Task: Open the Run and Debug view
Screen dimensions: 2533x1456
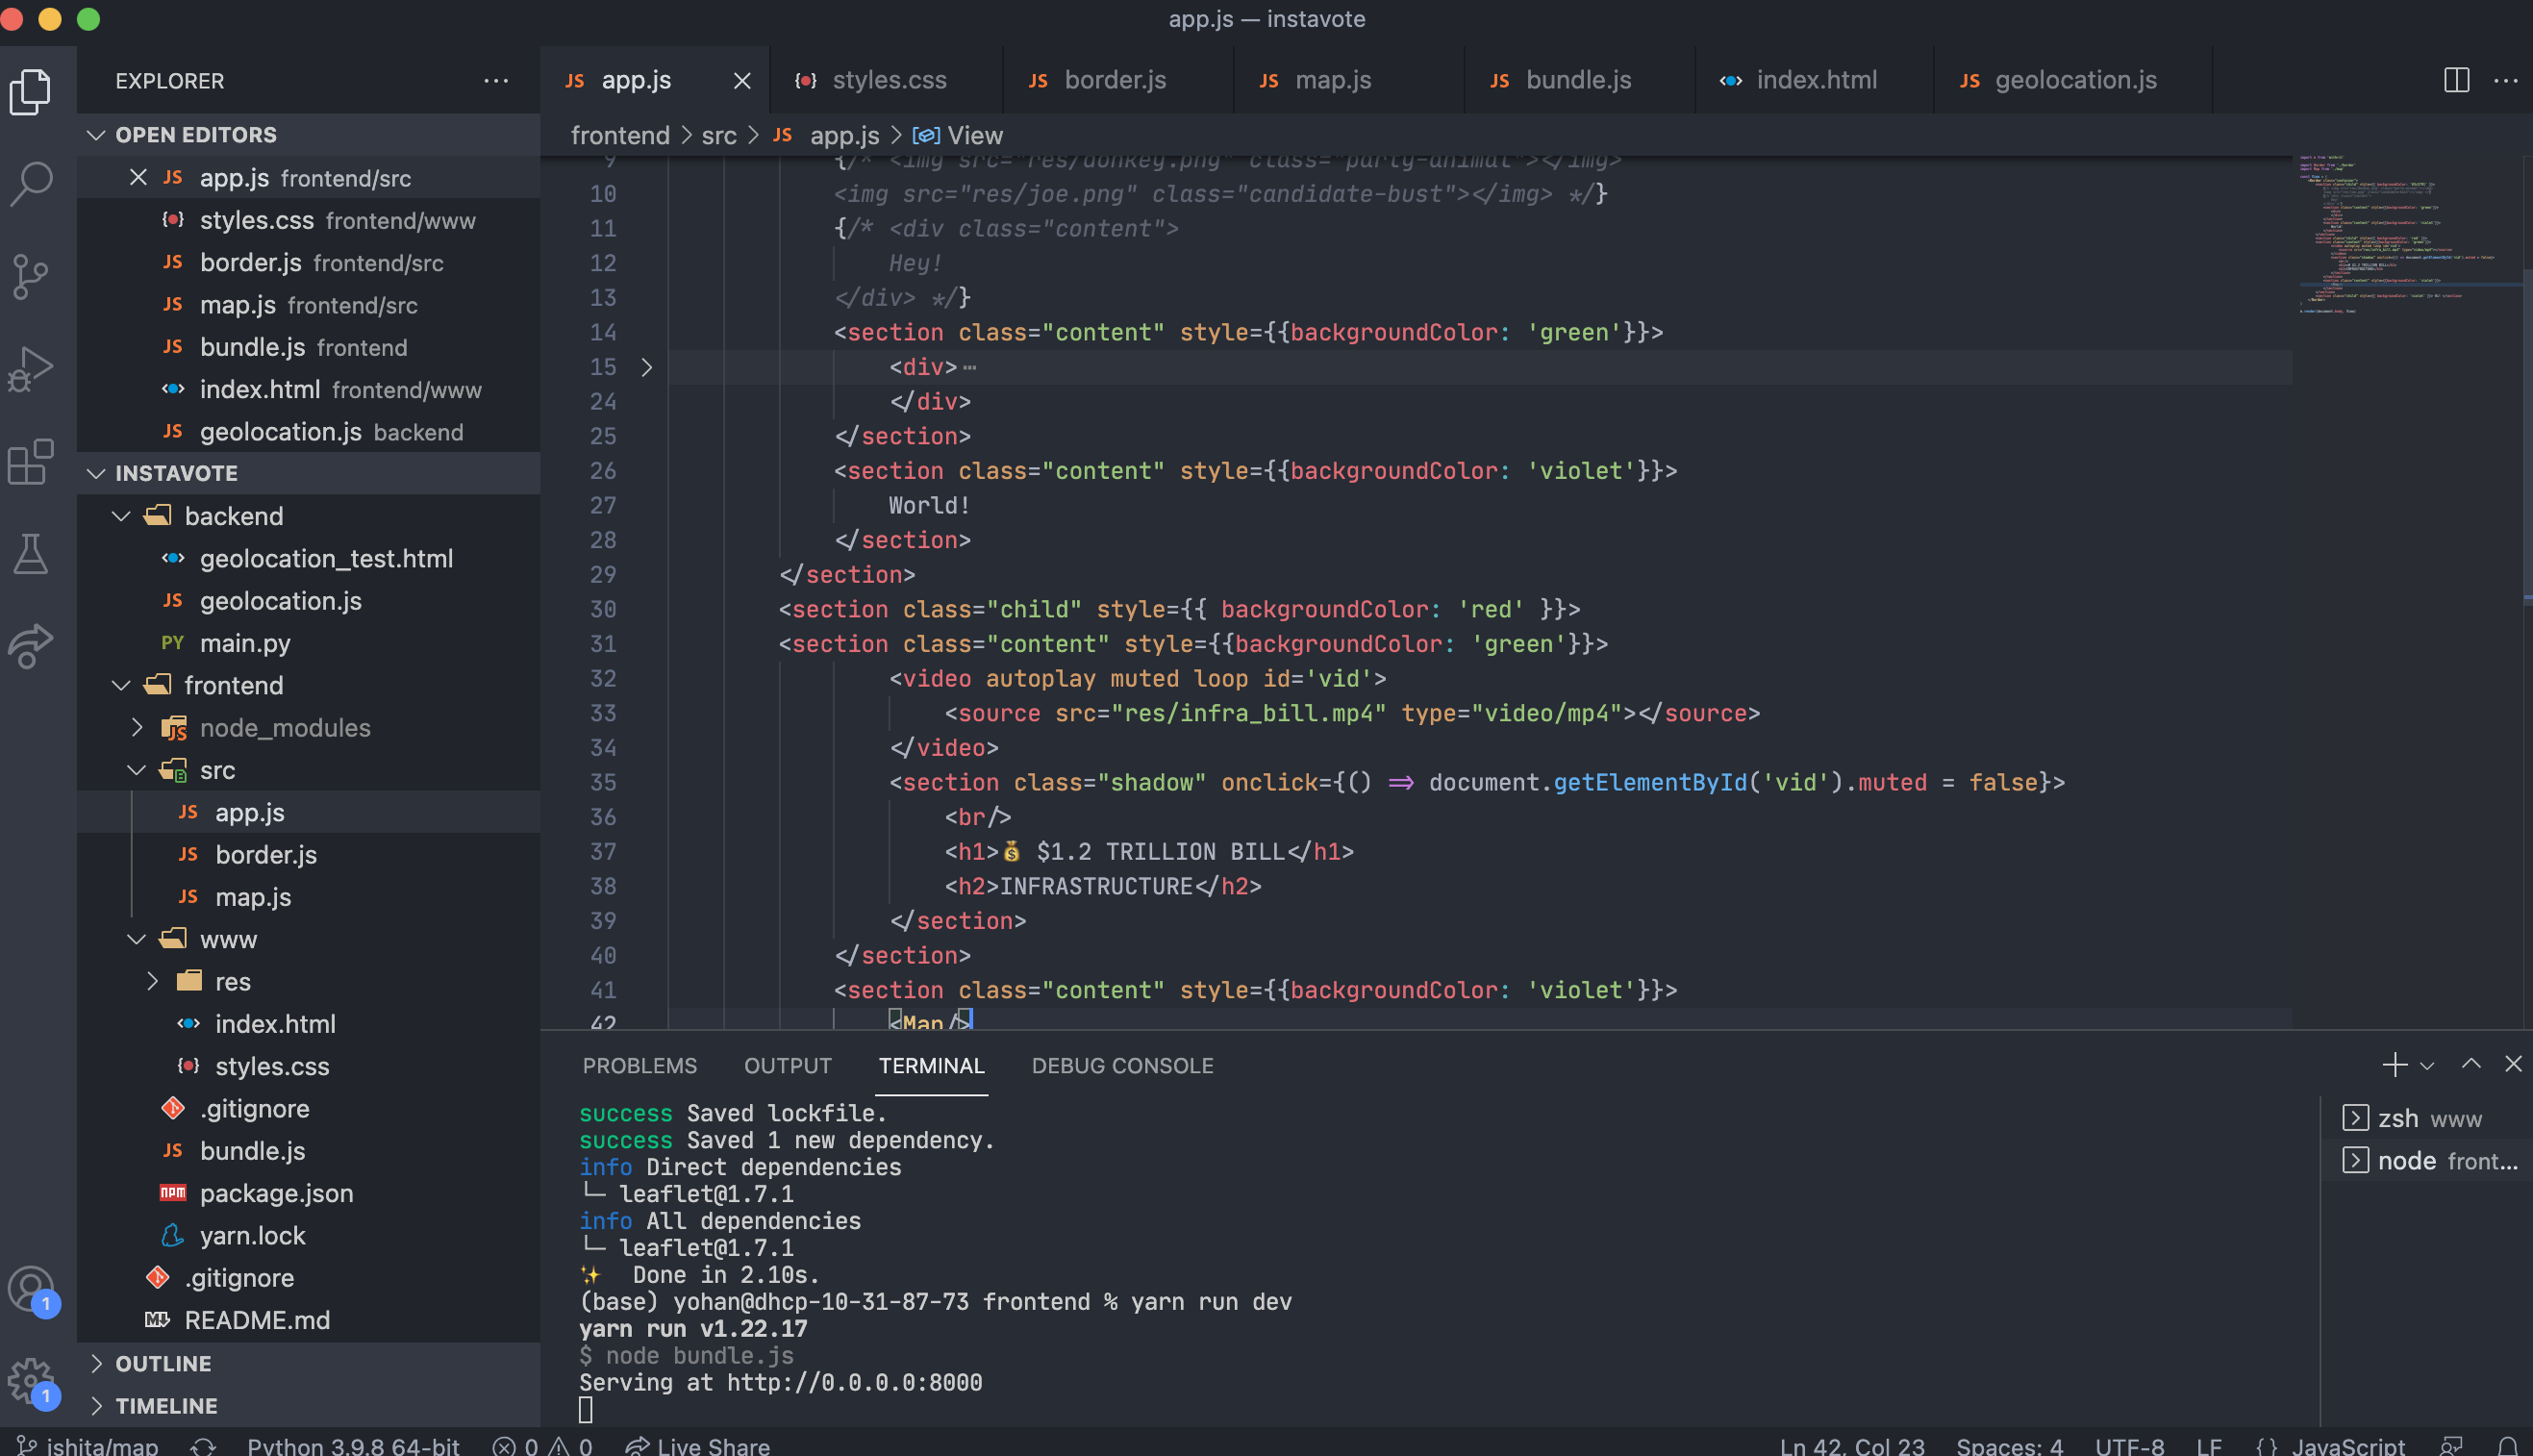Action: tap(31, 369)
